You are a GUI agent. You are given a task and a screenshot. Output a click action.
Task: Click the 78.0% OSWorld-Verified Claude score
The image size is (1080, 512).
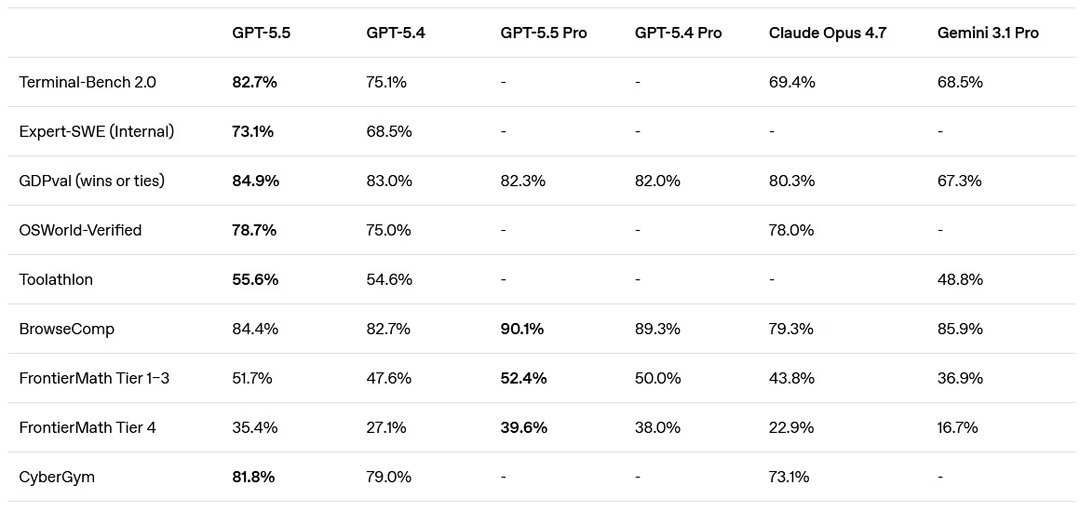pyautogui.click(x=791, y=230)
